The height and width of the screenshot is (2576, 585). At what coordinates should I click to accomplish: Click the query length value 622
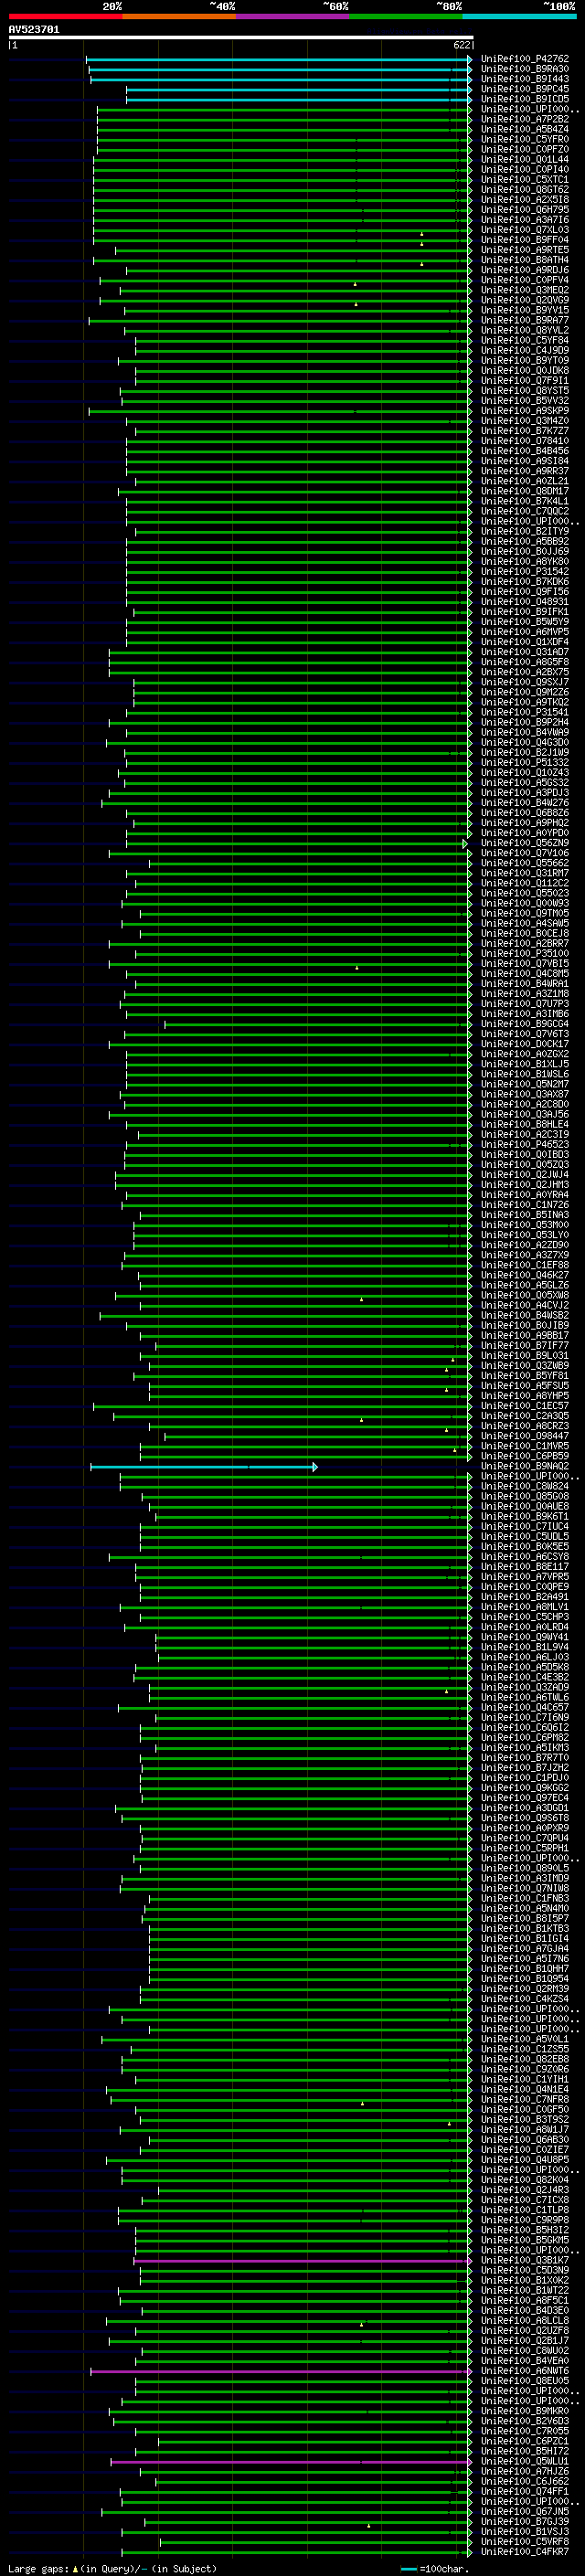click(461, 45)
